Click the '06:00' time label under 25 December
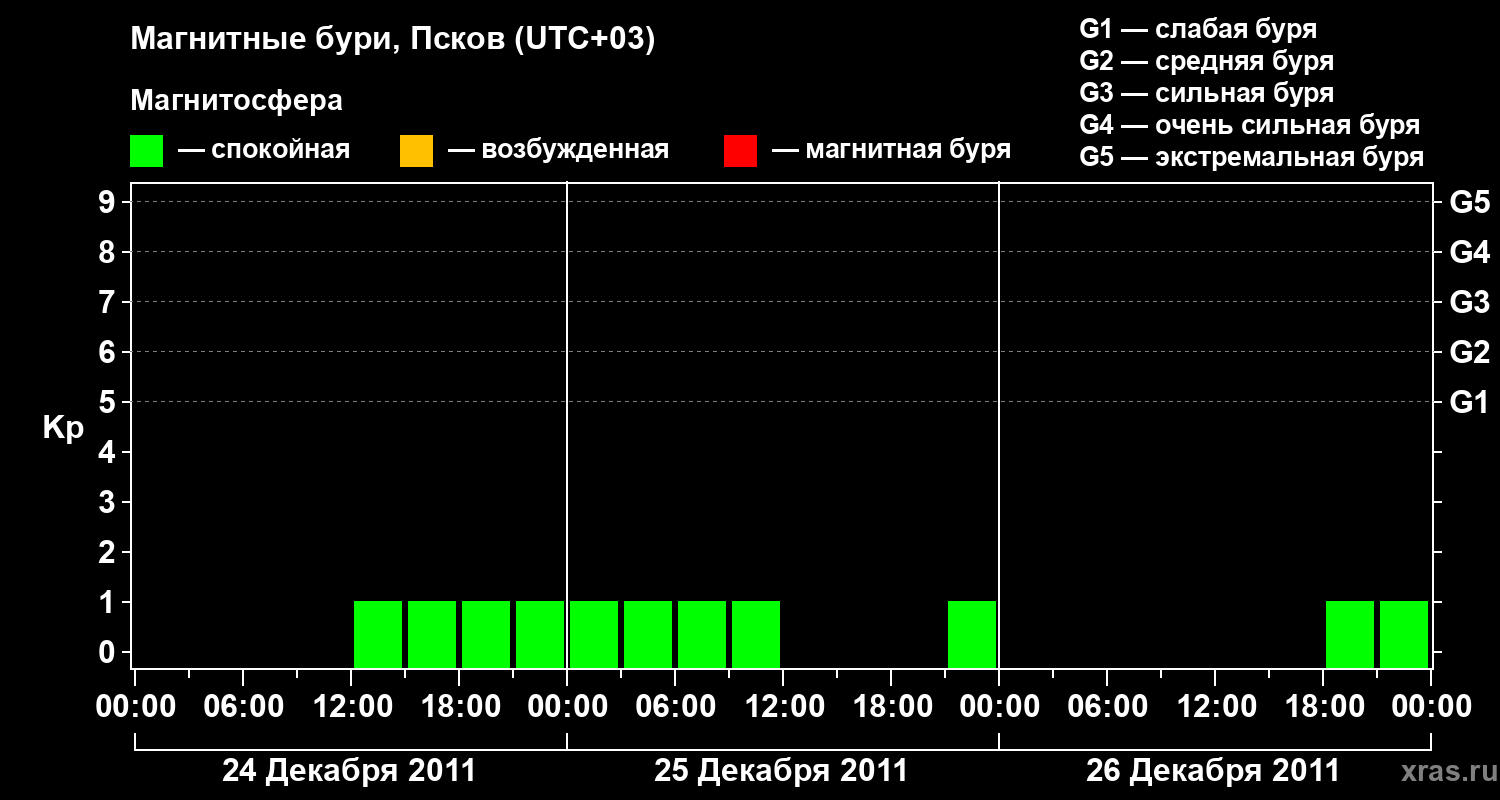This screenshot has height=800, width=1500. (x=675, y=707)
